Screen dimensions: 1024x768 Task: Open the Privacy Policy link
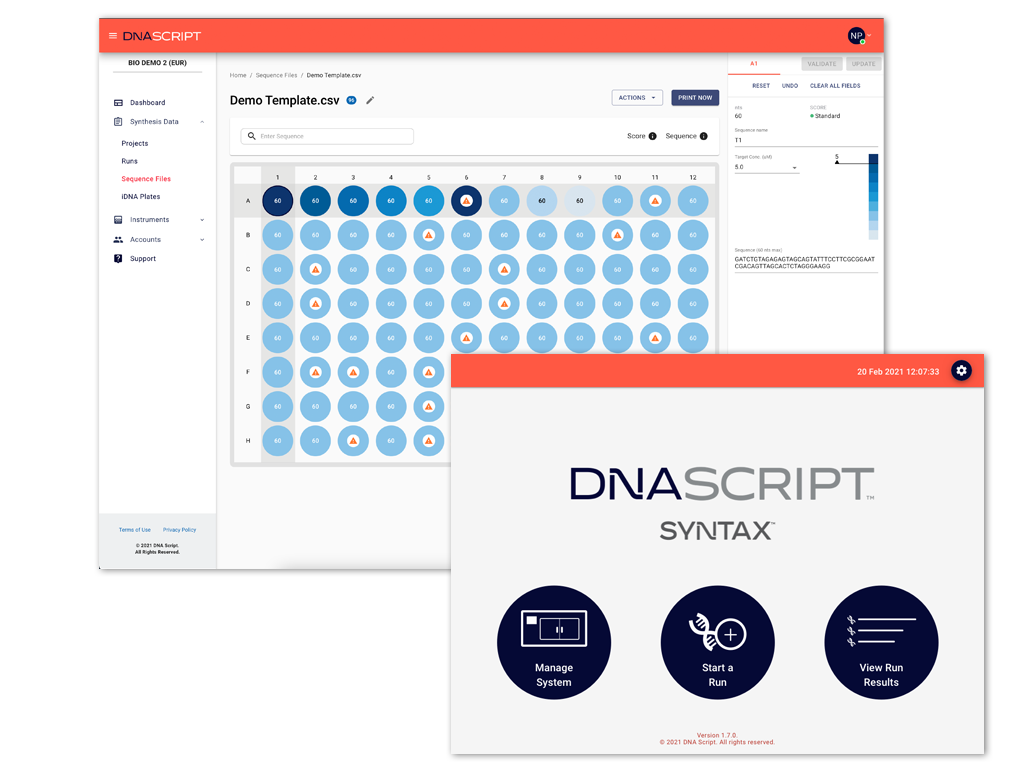179,530
